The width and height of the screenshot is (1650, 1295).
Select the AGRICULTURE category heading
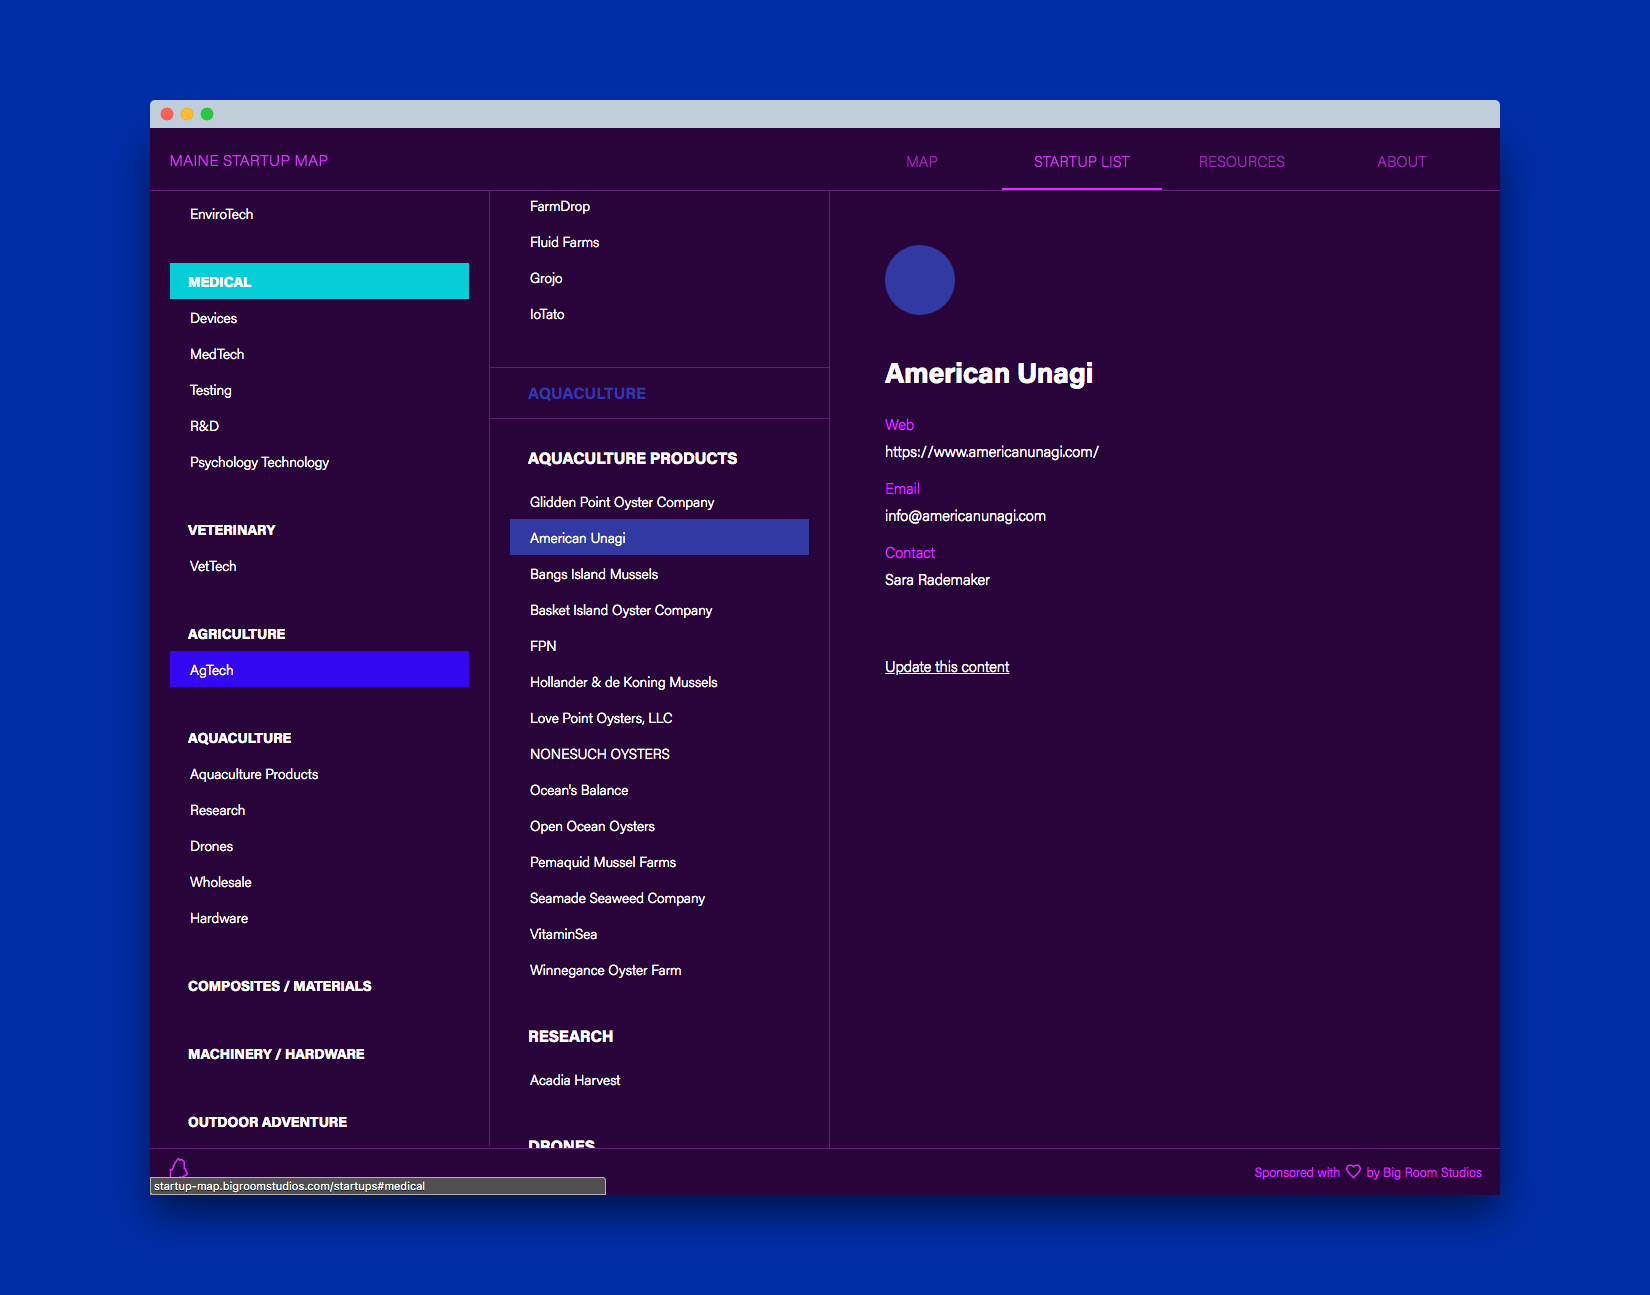click(x=237, y=634)
